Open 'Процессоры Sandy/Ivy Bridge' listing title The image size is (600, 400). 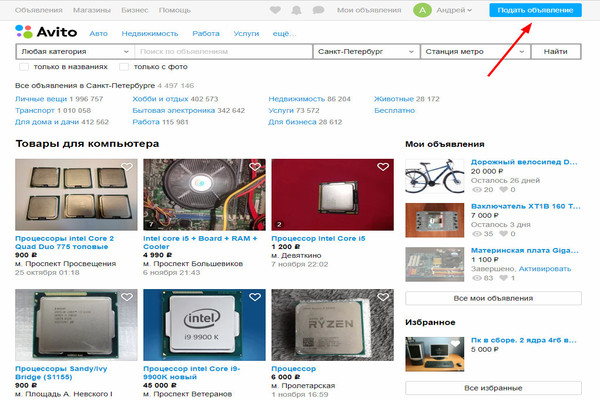(x=61, y=372)
